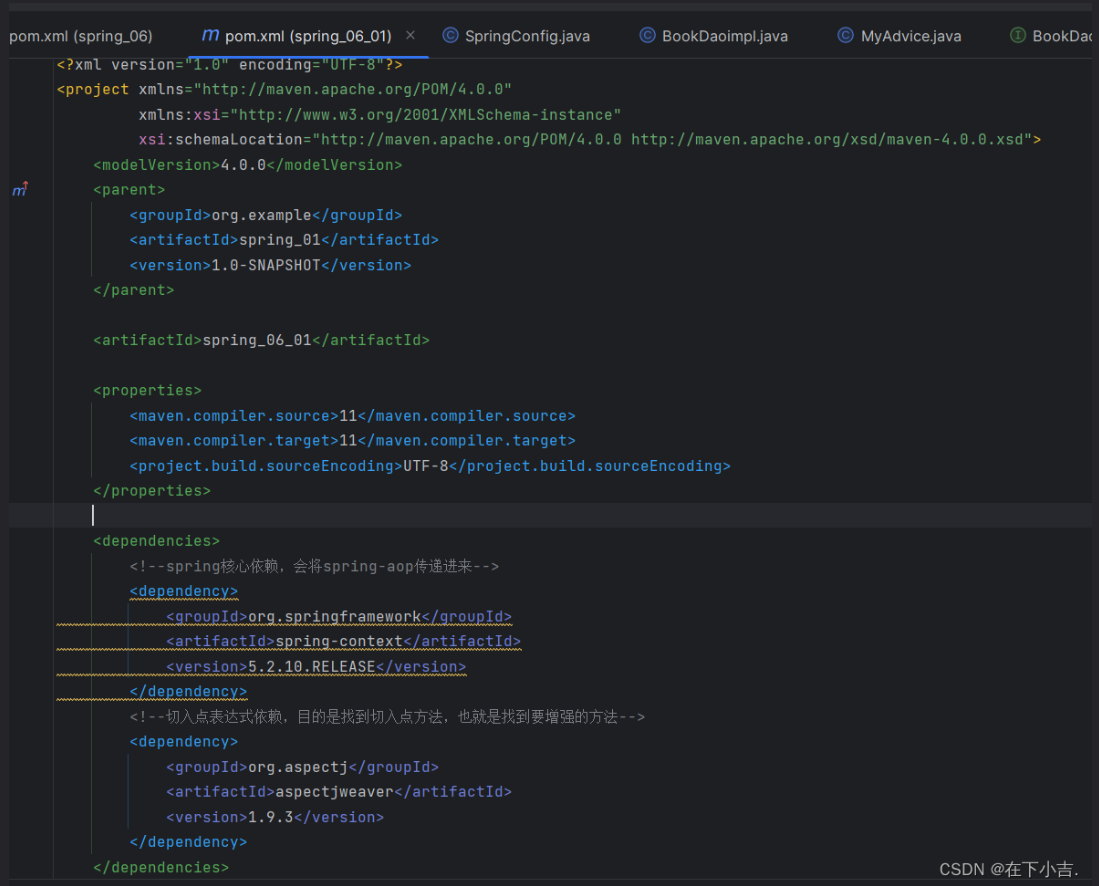1099x886 pixels.
Task: Click the maven.compiler.source value line
Action: (353, 416)
